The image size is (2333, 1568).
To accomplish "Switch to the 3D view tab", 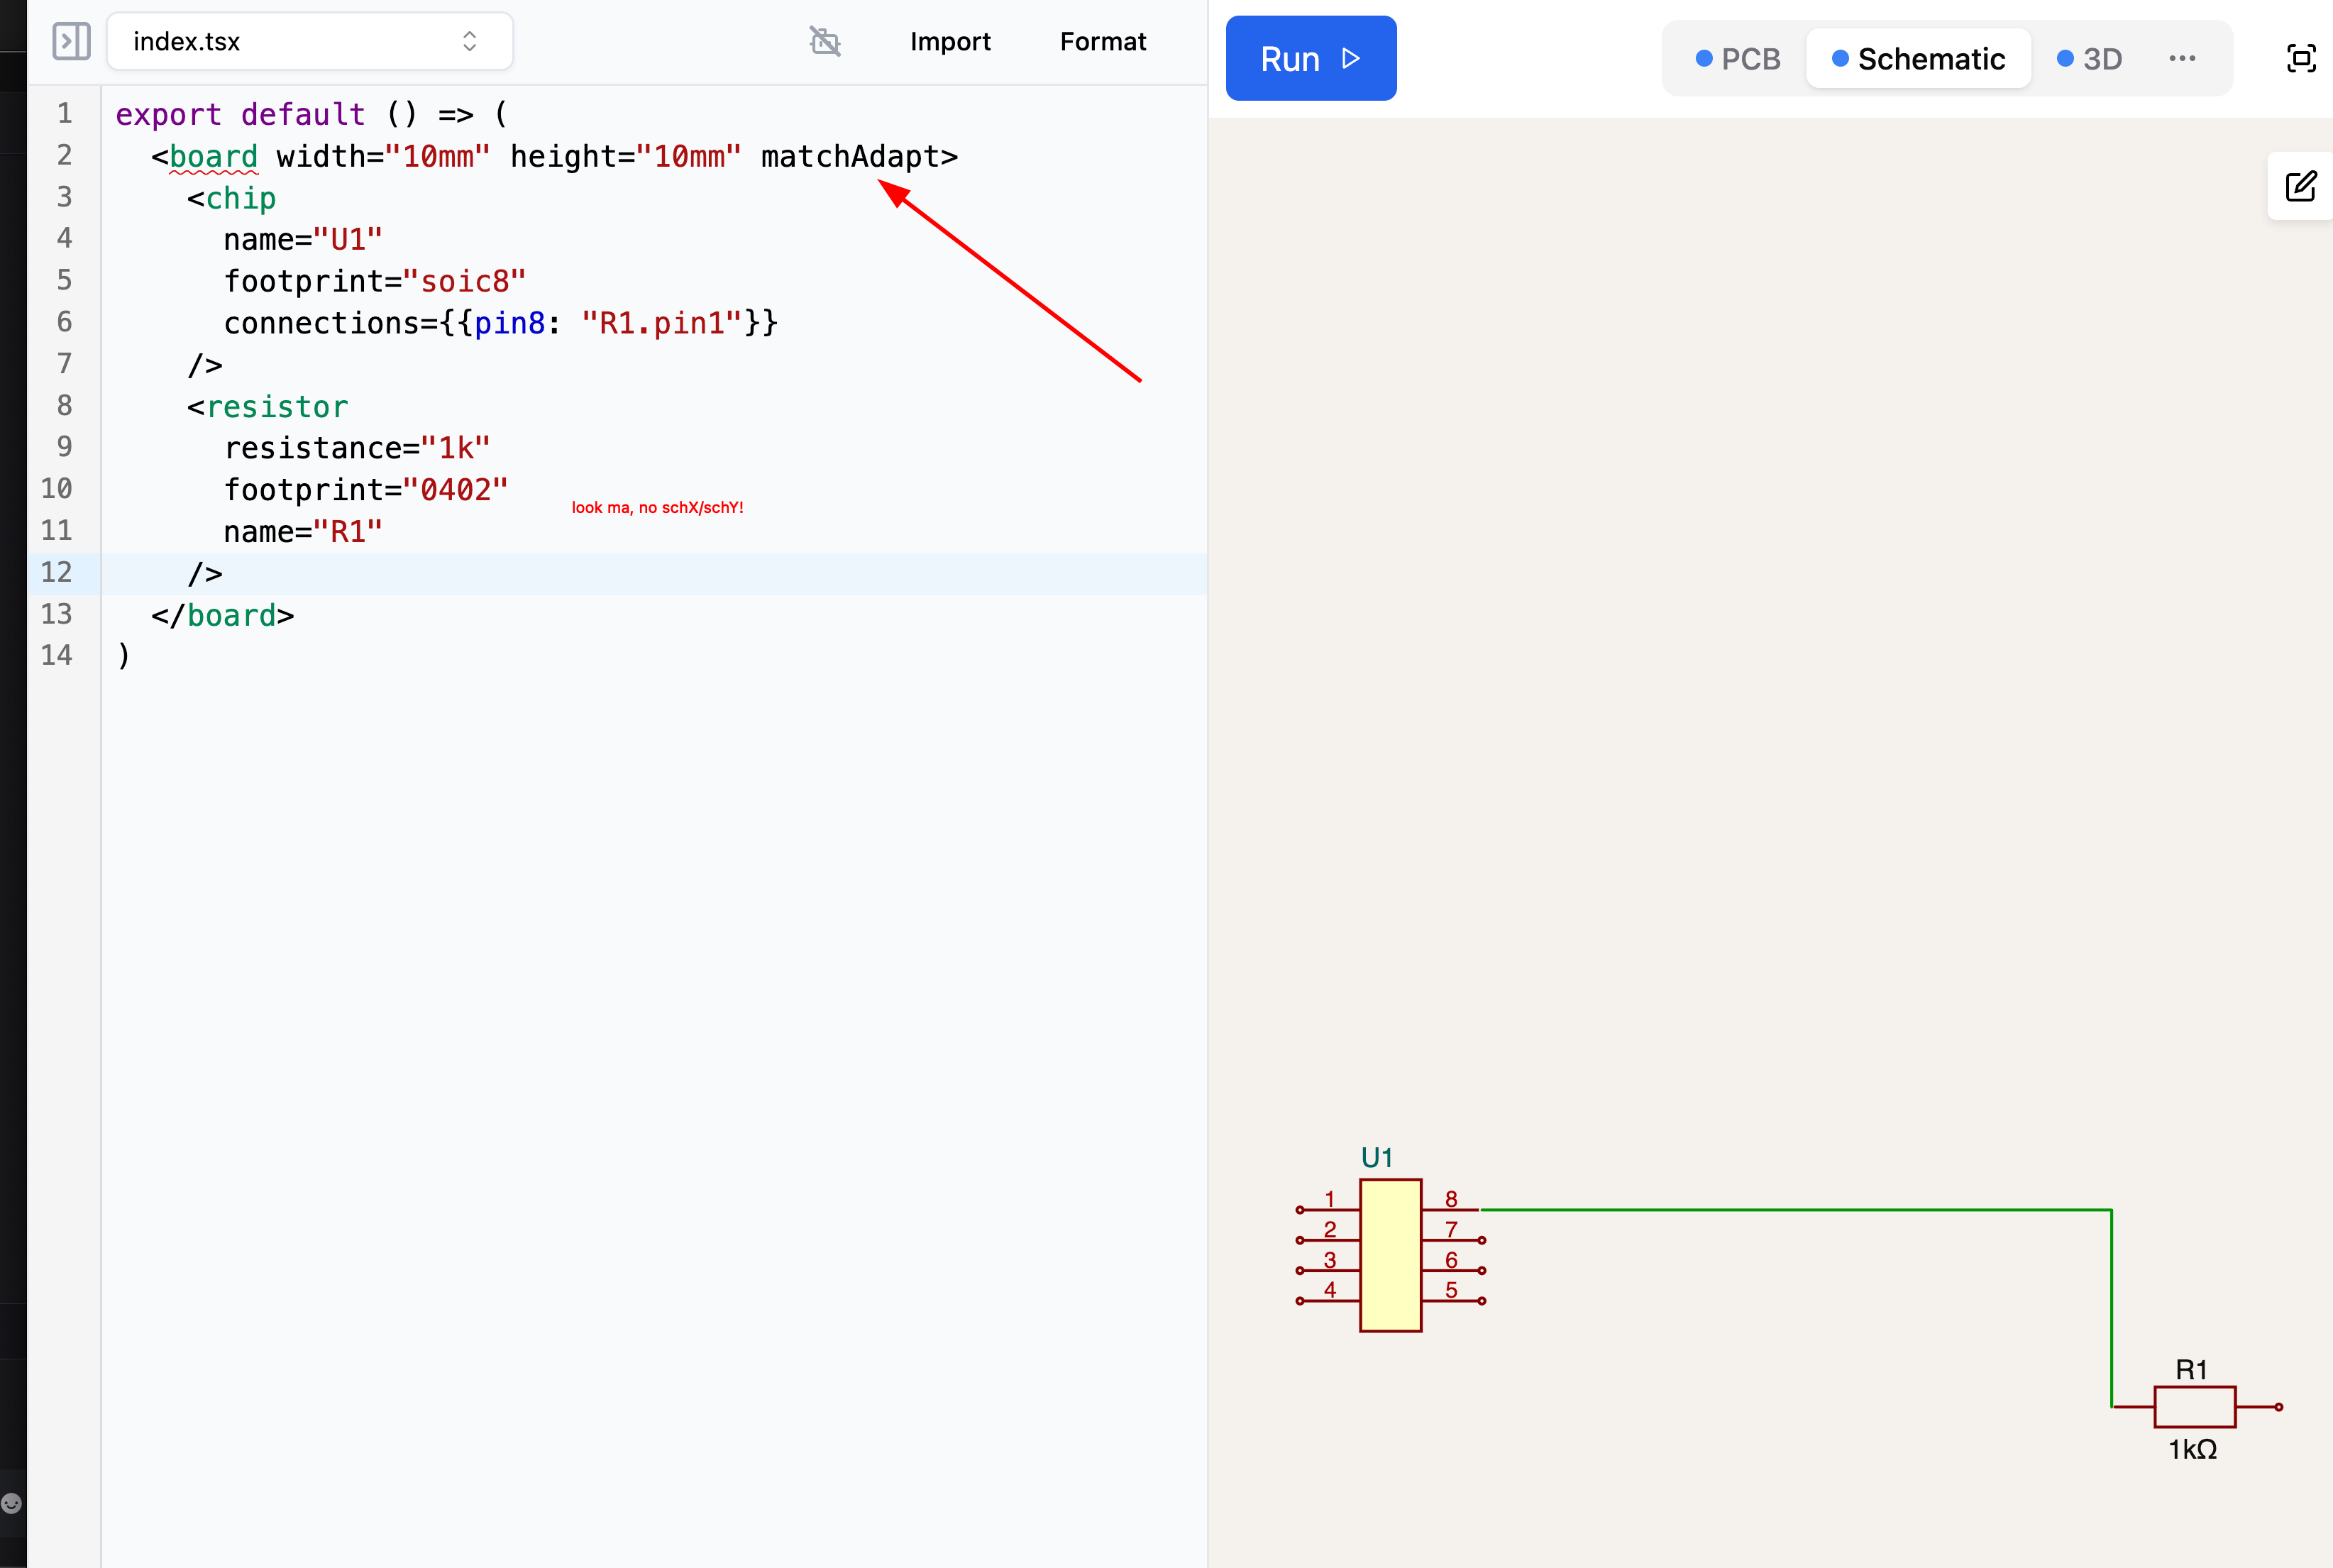I will click(x=2089, y=59).
